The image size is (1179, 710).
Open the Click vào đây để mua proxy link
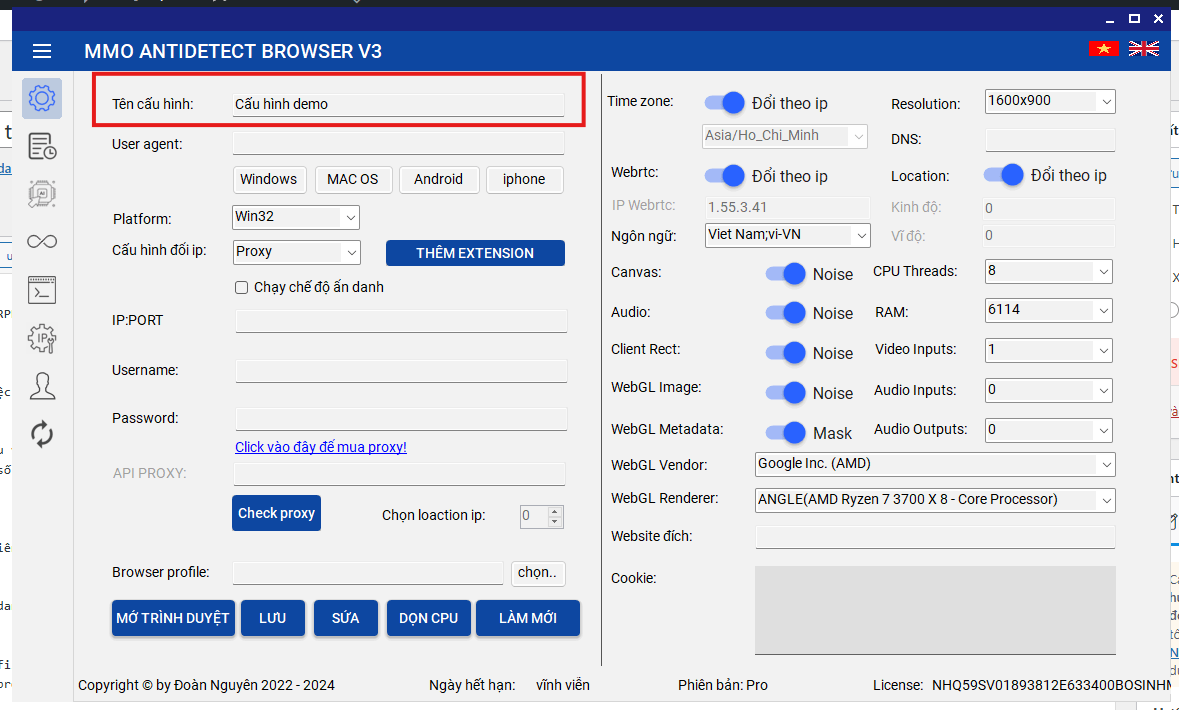coord(320,448)
